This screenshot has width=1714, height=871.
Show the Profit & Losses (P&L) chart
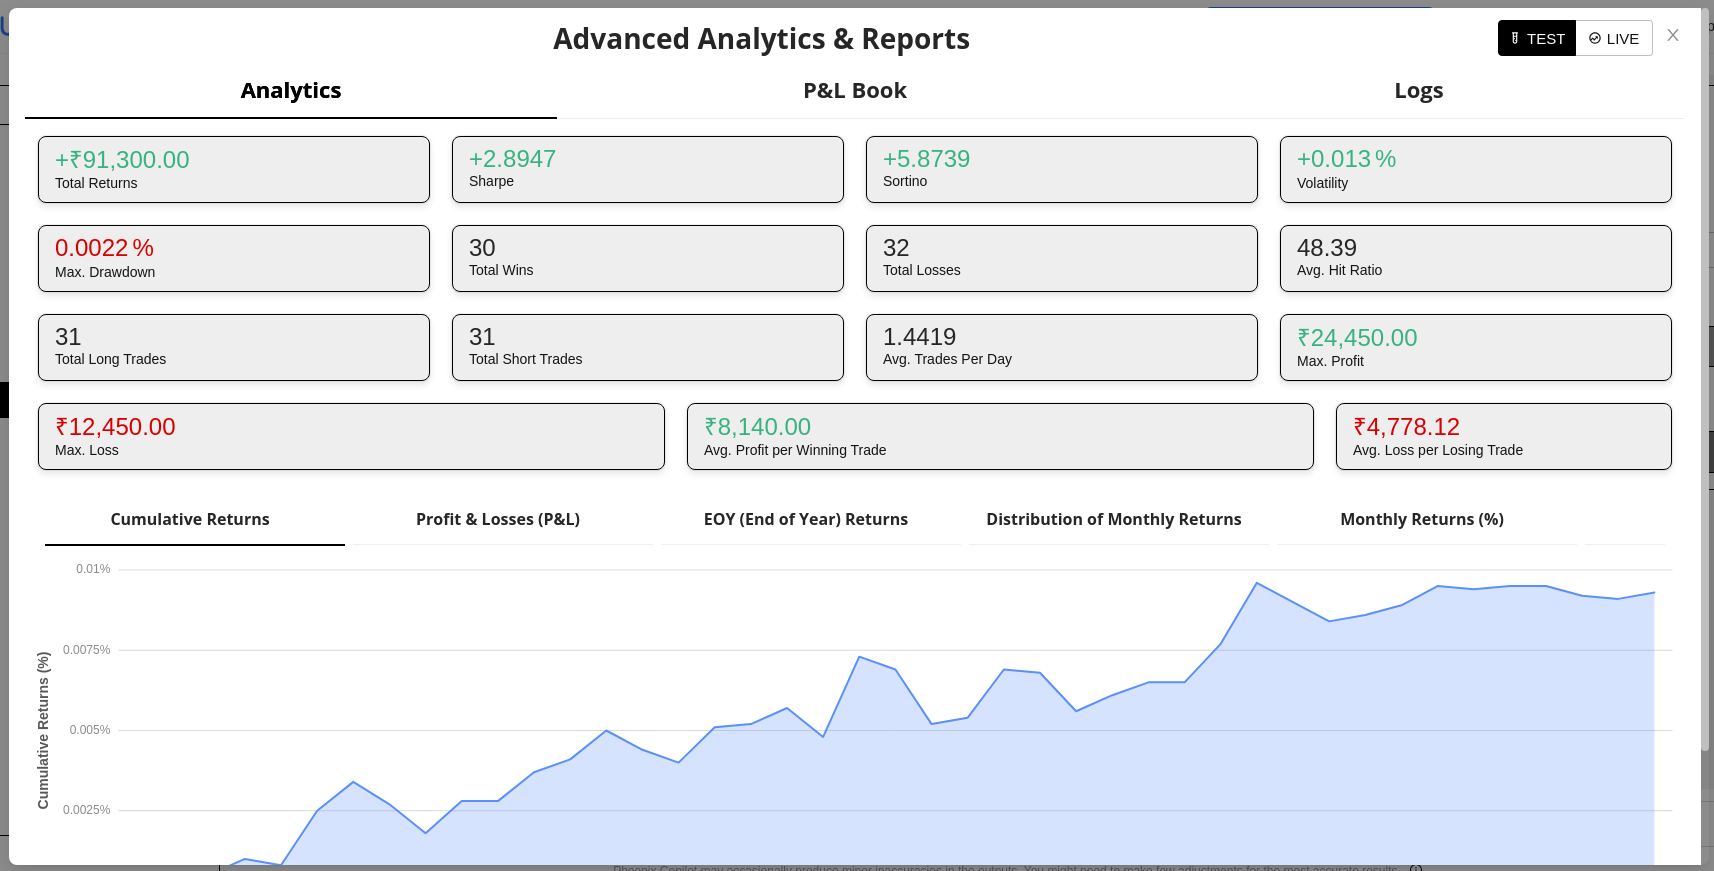click(498, 520)
